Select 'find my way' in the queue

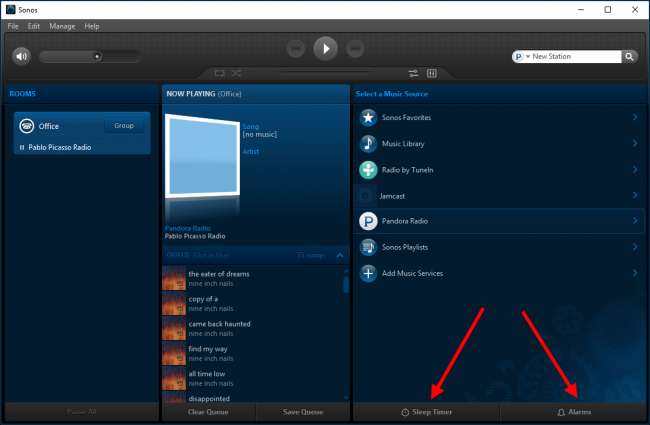point(254,353)
